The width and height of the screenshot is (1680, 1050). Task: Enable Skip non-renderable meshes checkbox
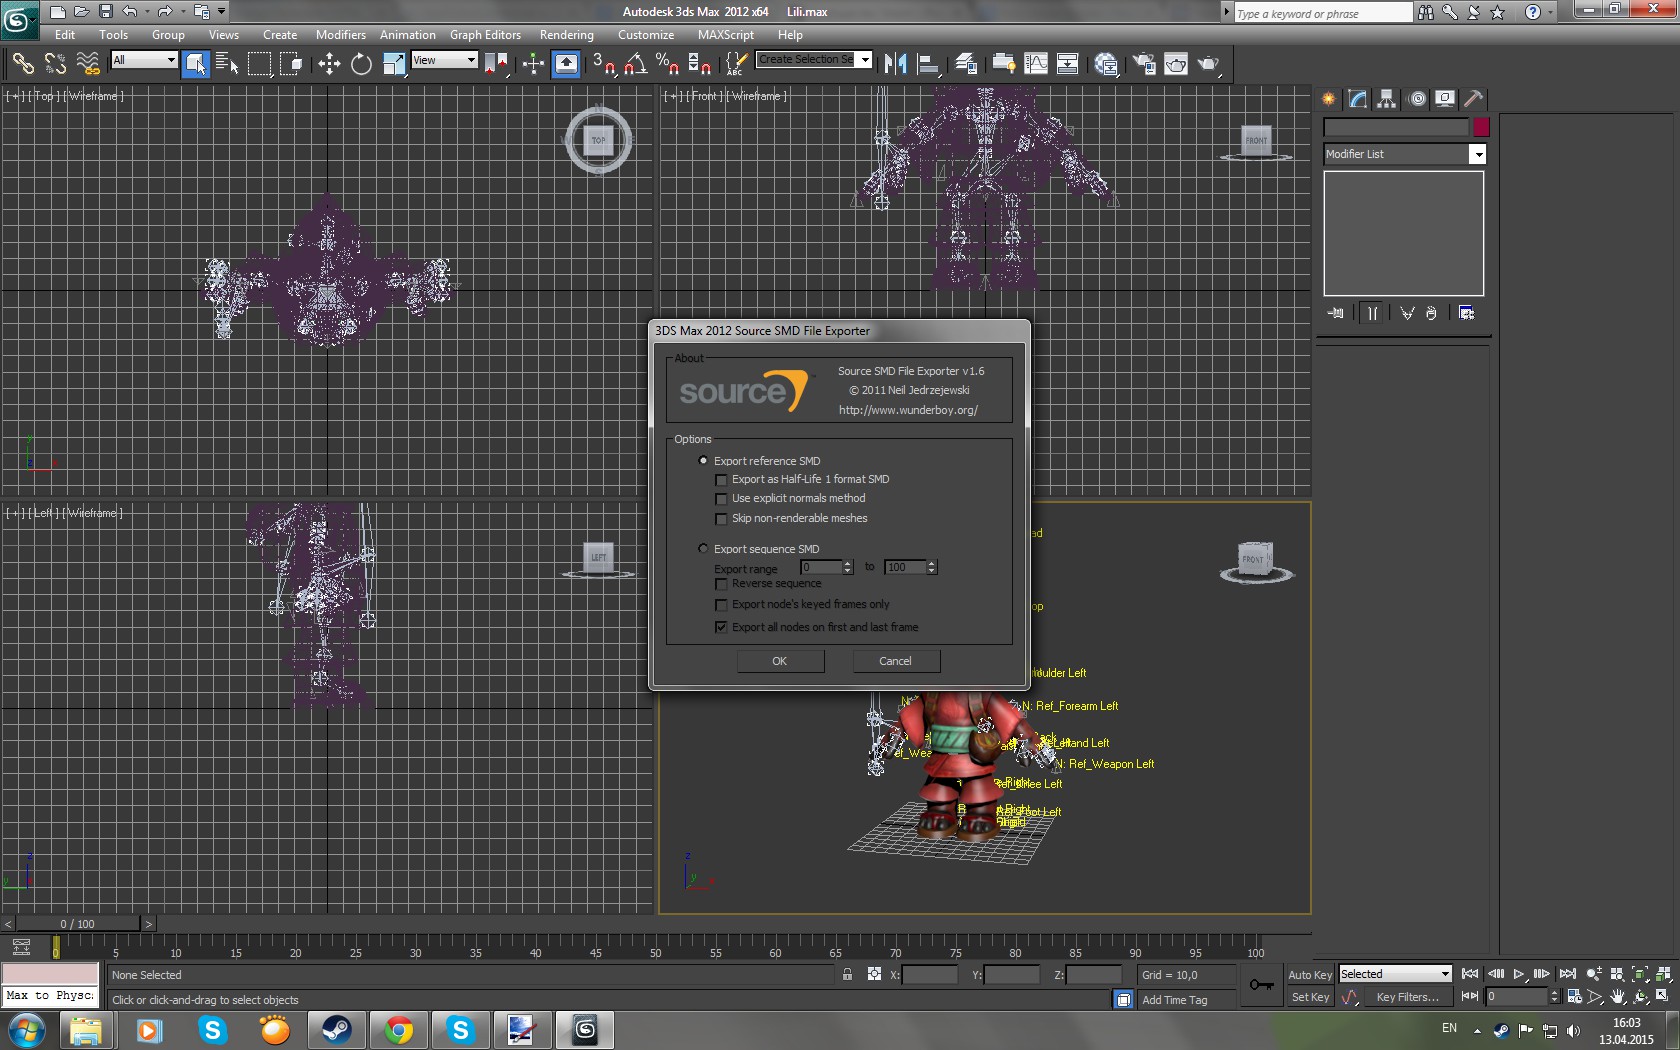[721, 518]
